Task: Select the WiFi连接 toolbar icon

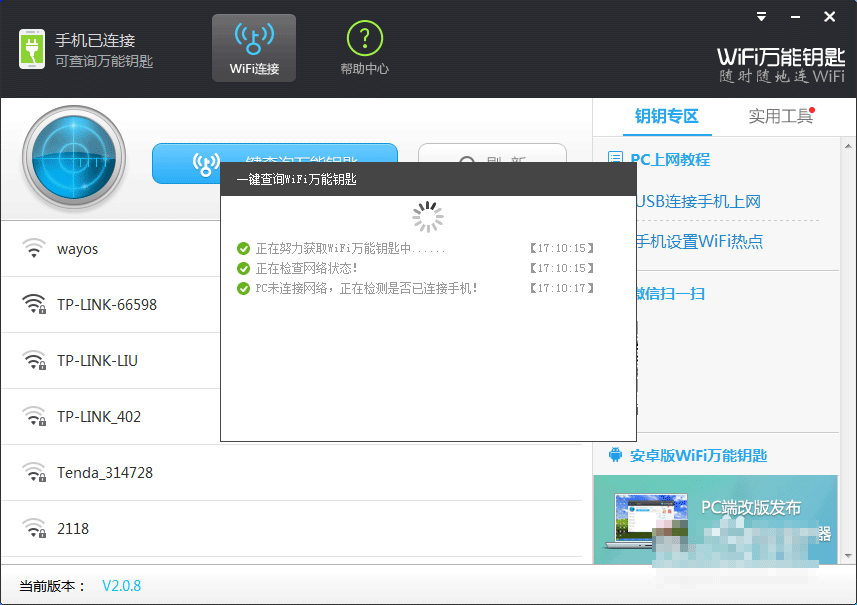Action: click(254, 47)
